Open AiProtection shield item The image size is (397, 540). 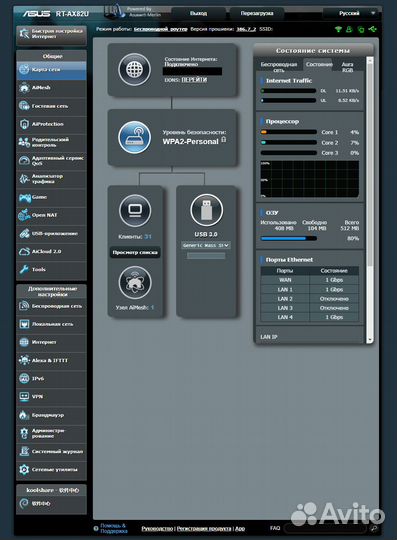[51, 124]
